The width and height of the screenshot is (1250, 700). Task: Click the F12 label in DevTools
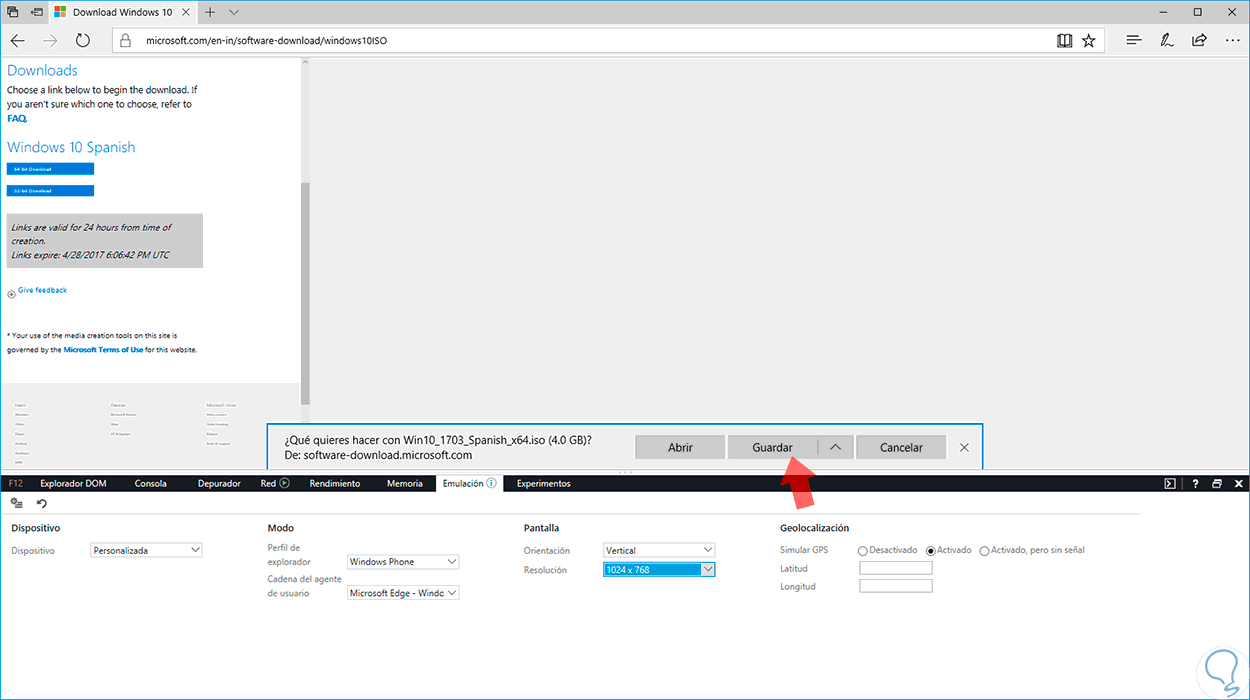coord(15,483)
